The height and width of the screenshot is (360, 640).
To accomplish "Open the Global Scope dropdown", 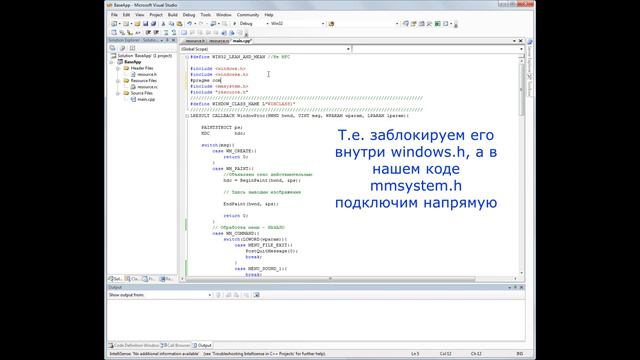I will tap(348, 49).
